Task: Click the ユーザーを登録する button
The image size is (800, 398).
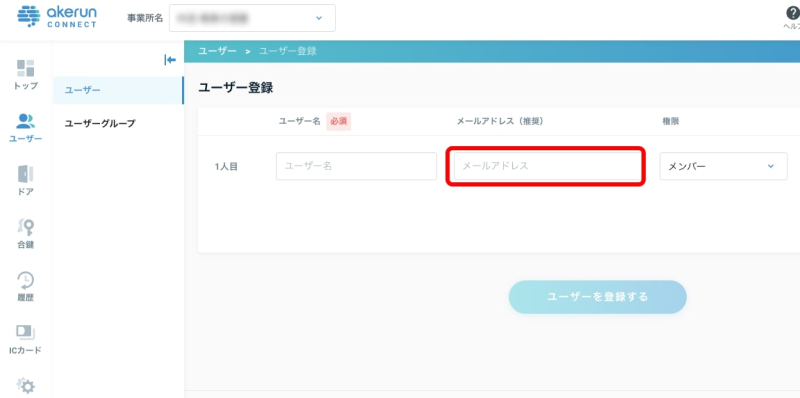Action: 597,296
